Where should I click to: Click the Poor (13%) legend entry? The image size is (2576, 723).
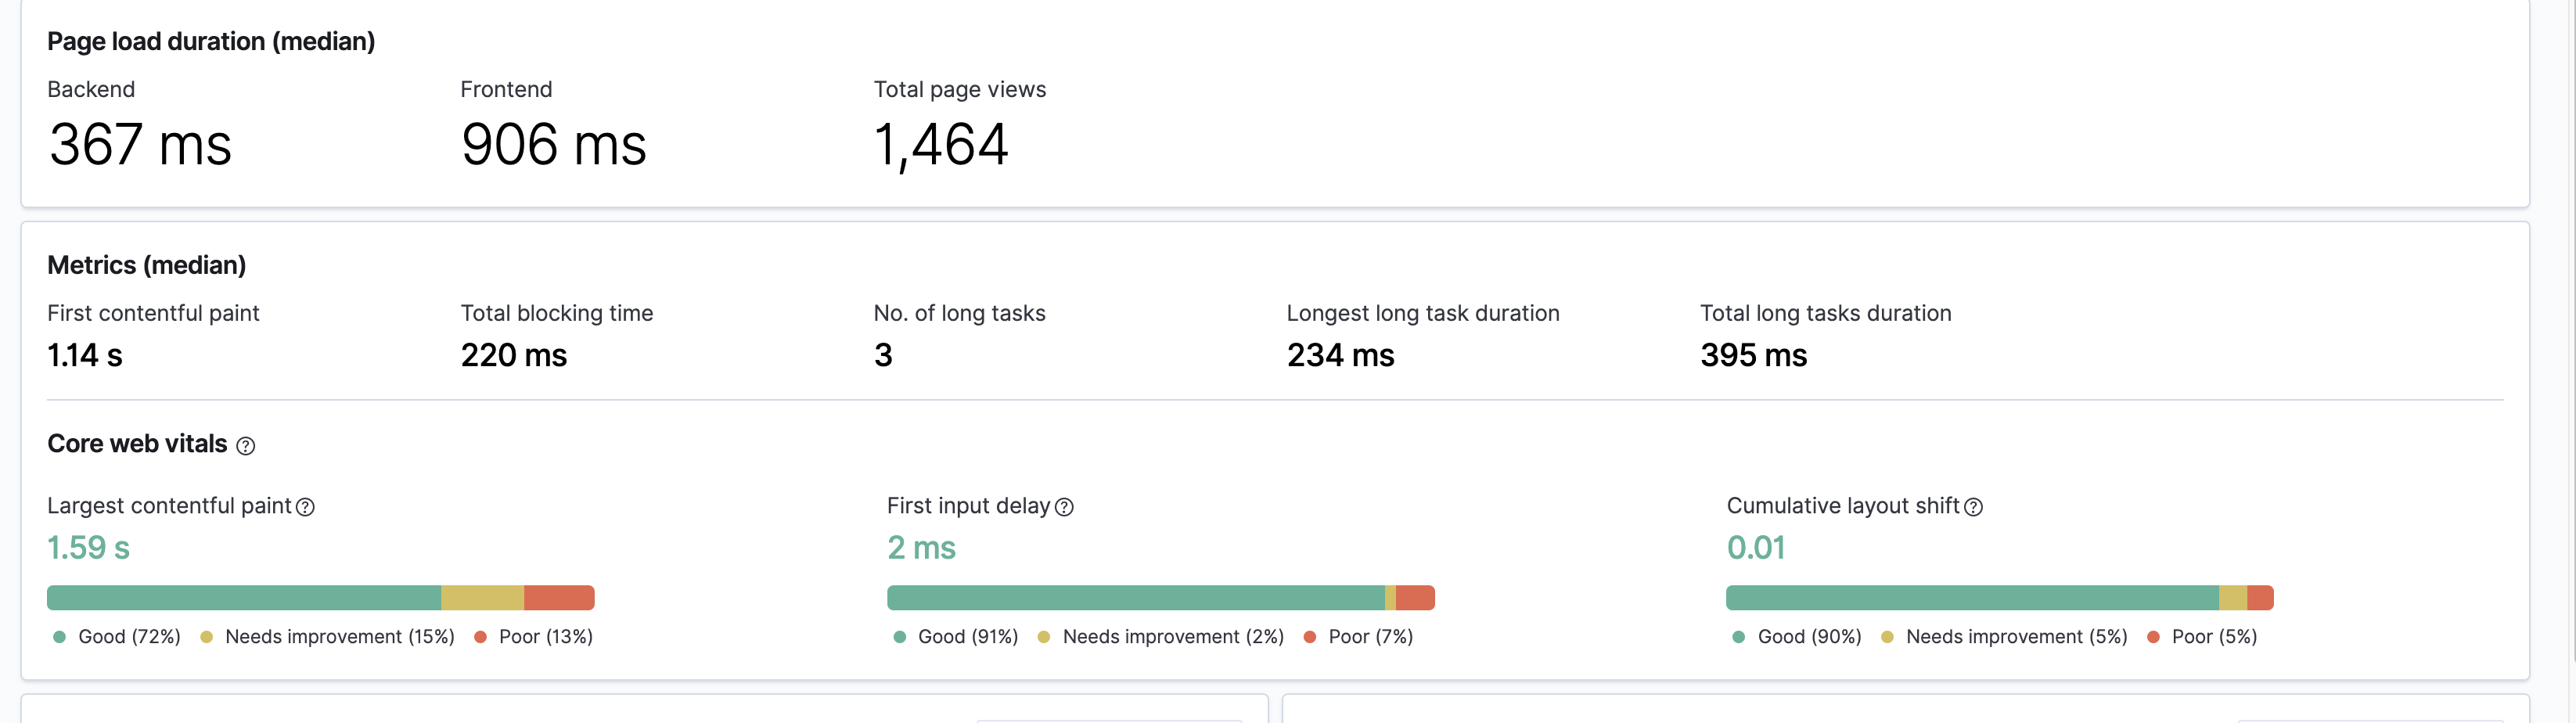534,637
